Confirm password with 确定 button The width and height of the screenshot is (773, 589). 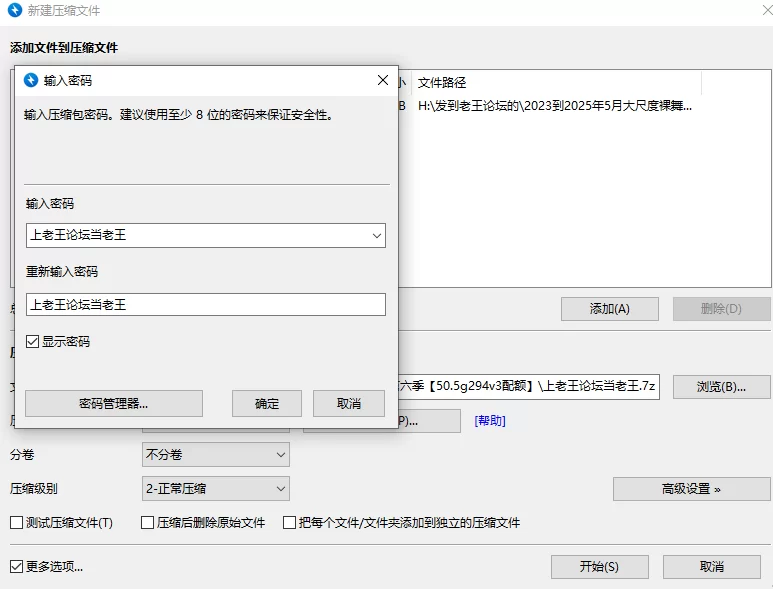coord(267,404)
